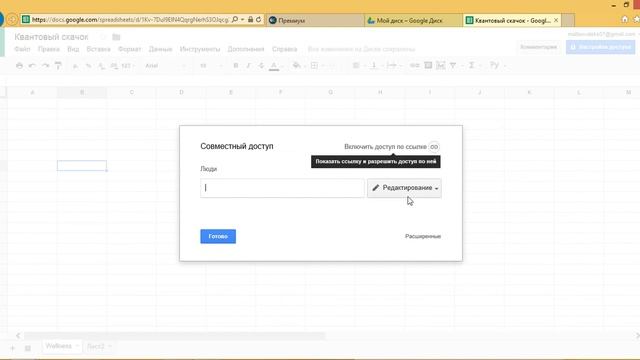
Task: Click the address bar refresh icon
Action: 258,20
